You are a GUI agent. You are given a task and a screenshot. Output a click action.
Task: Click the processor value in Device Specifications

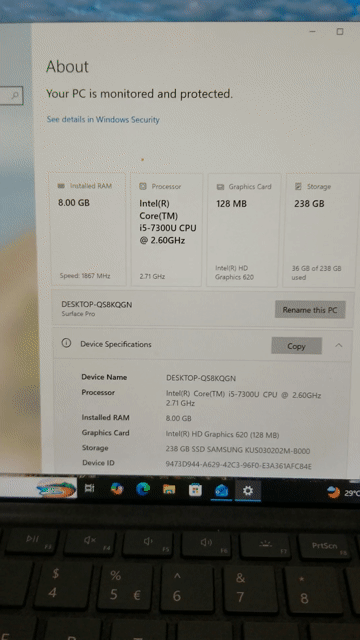pyautogui.click(x=243, y=399)
